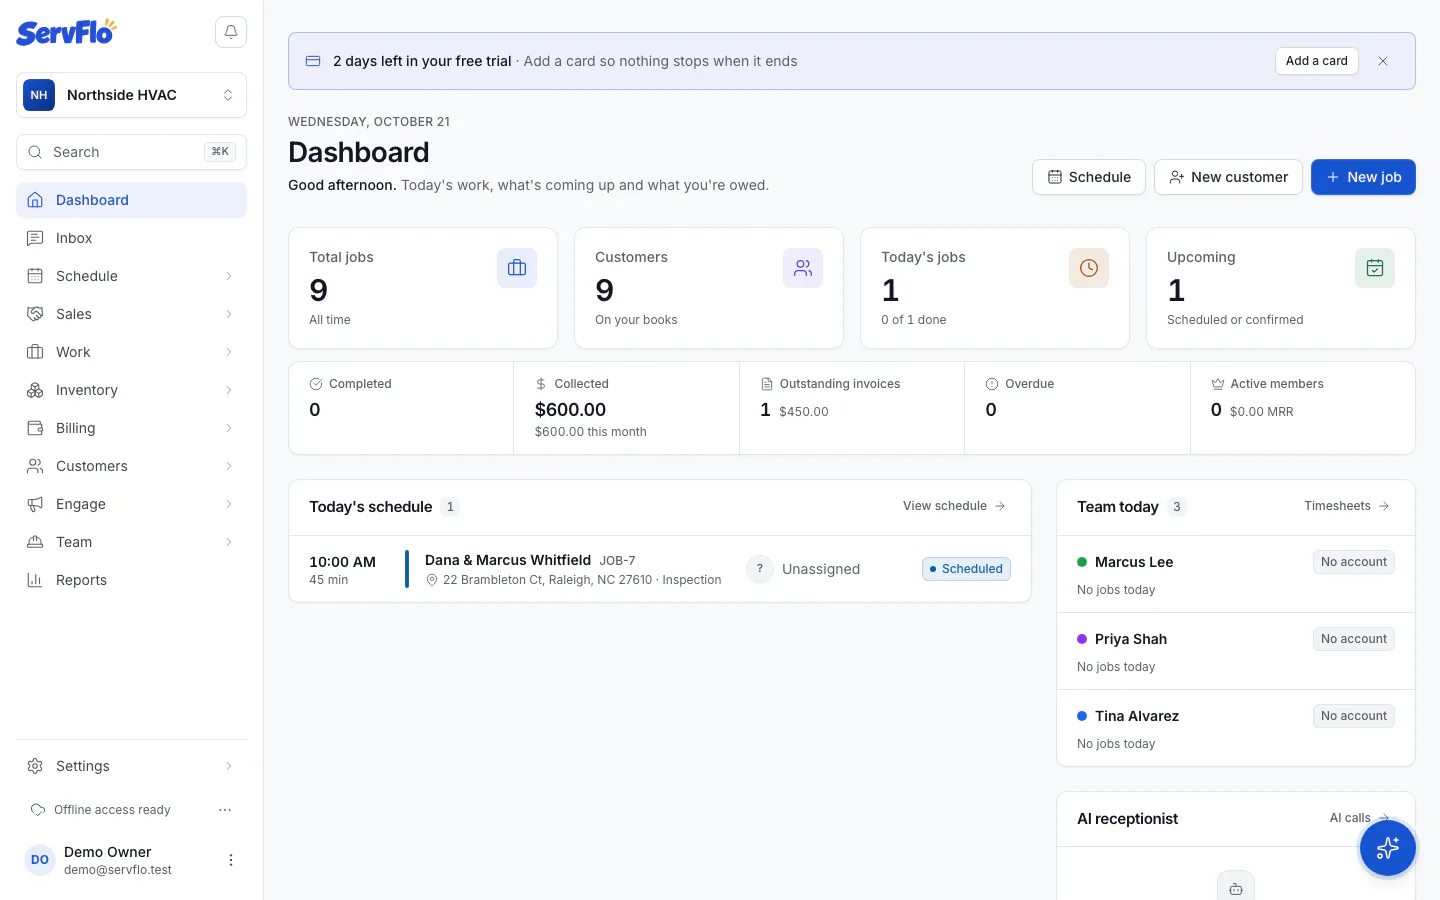Click the Inbox sidebar icon
The image size is (1440, 900).
35,238
